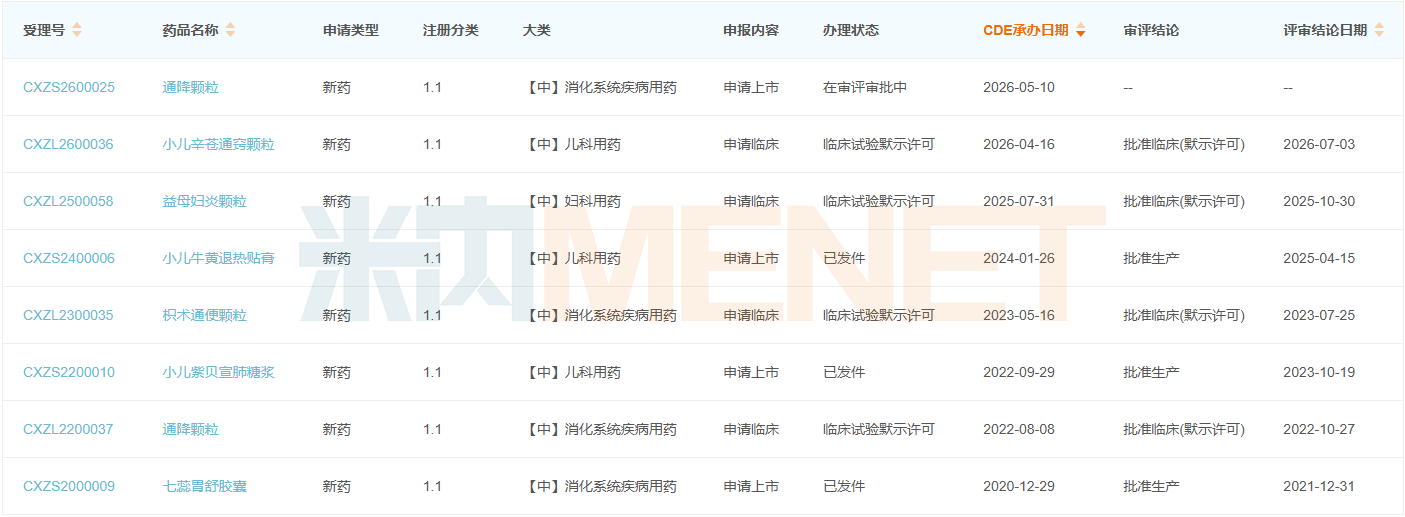View drug 枳术通便颗粒 details
The width and height of the screenshot is (1405, 517).
coord(204,315)
